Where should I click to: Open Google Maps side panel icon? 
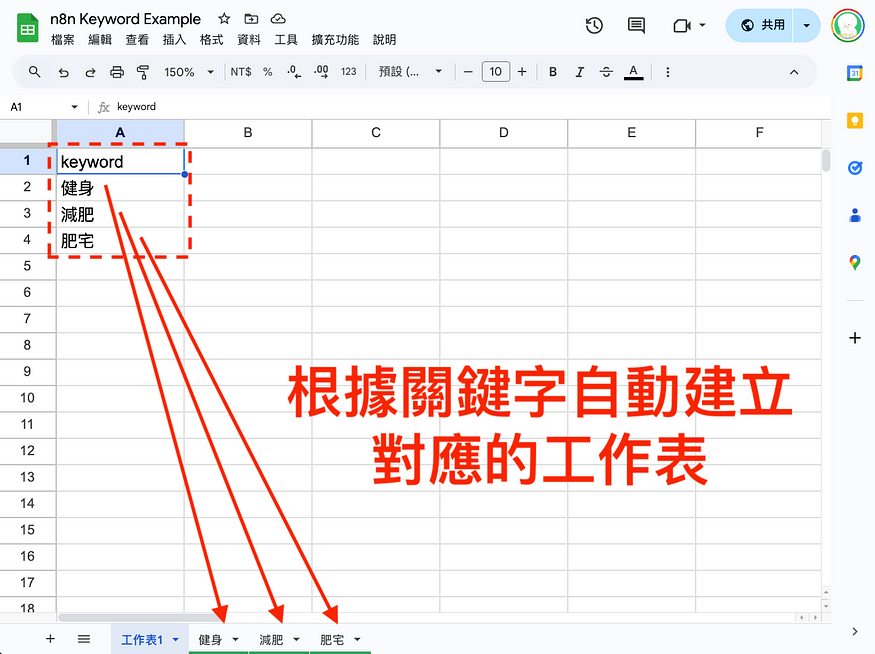point(854,262)
